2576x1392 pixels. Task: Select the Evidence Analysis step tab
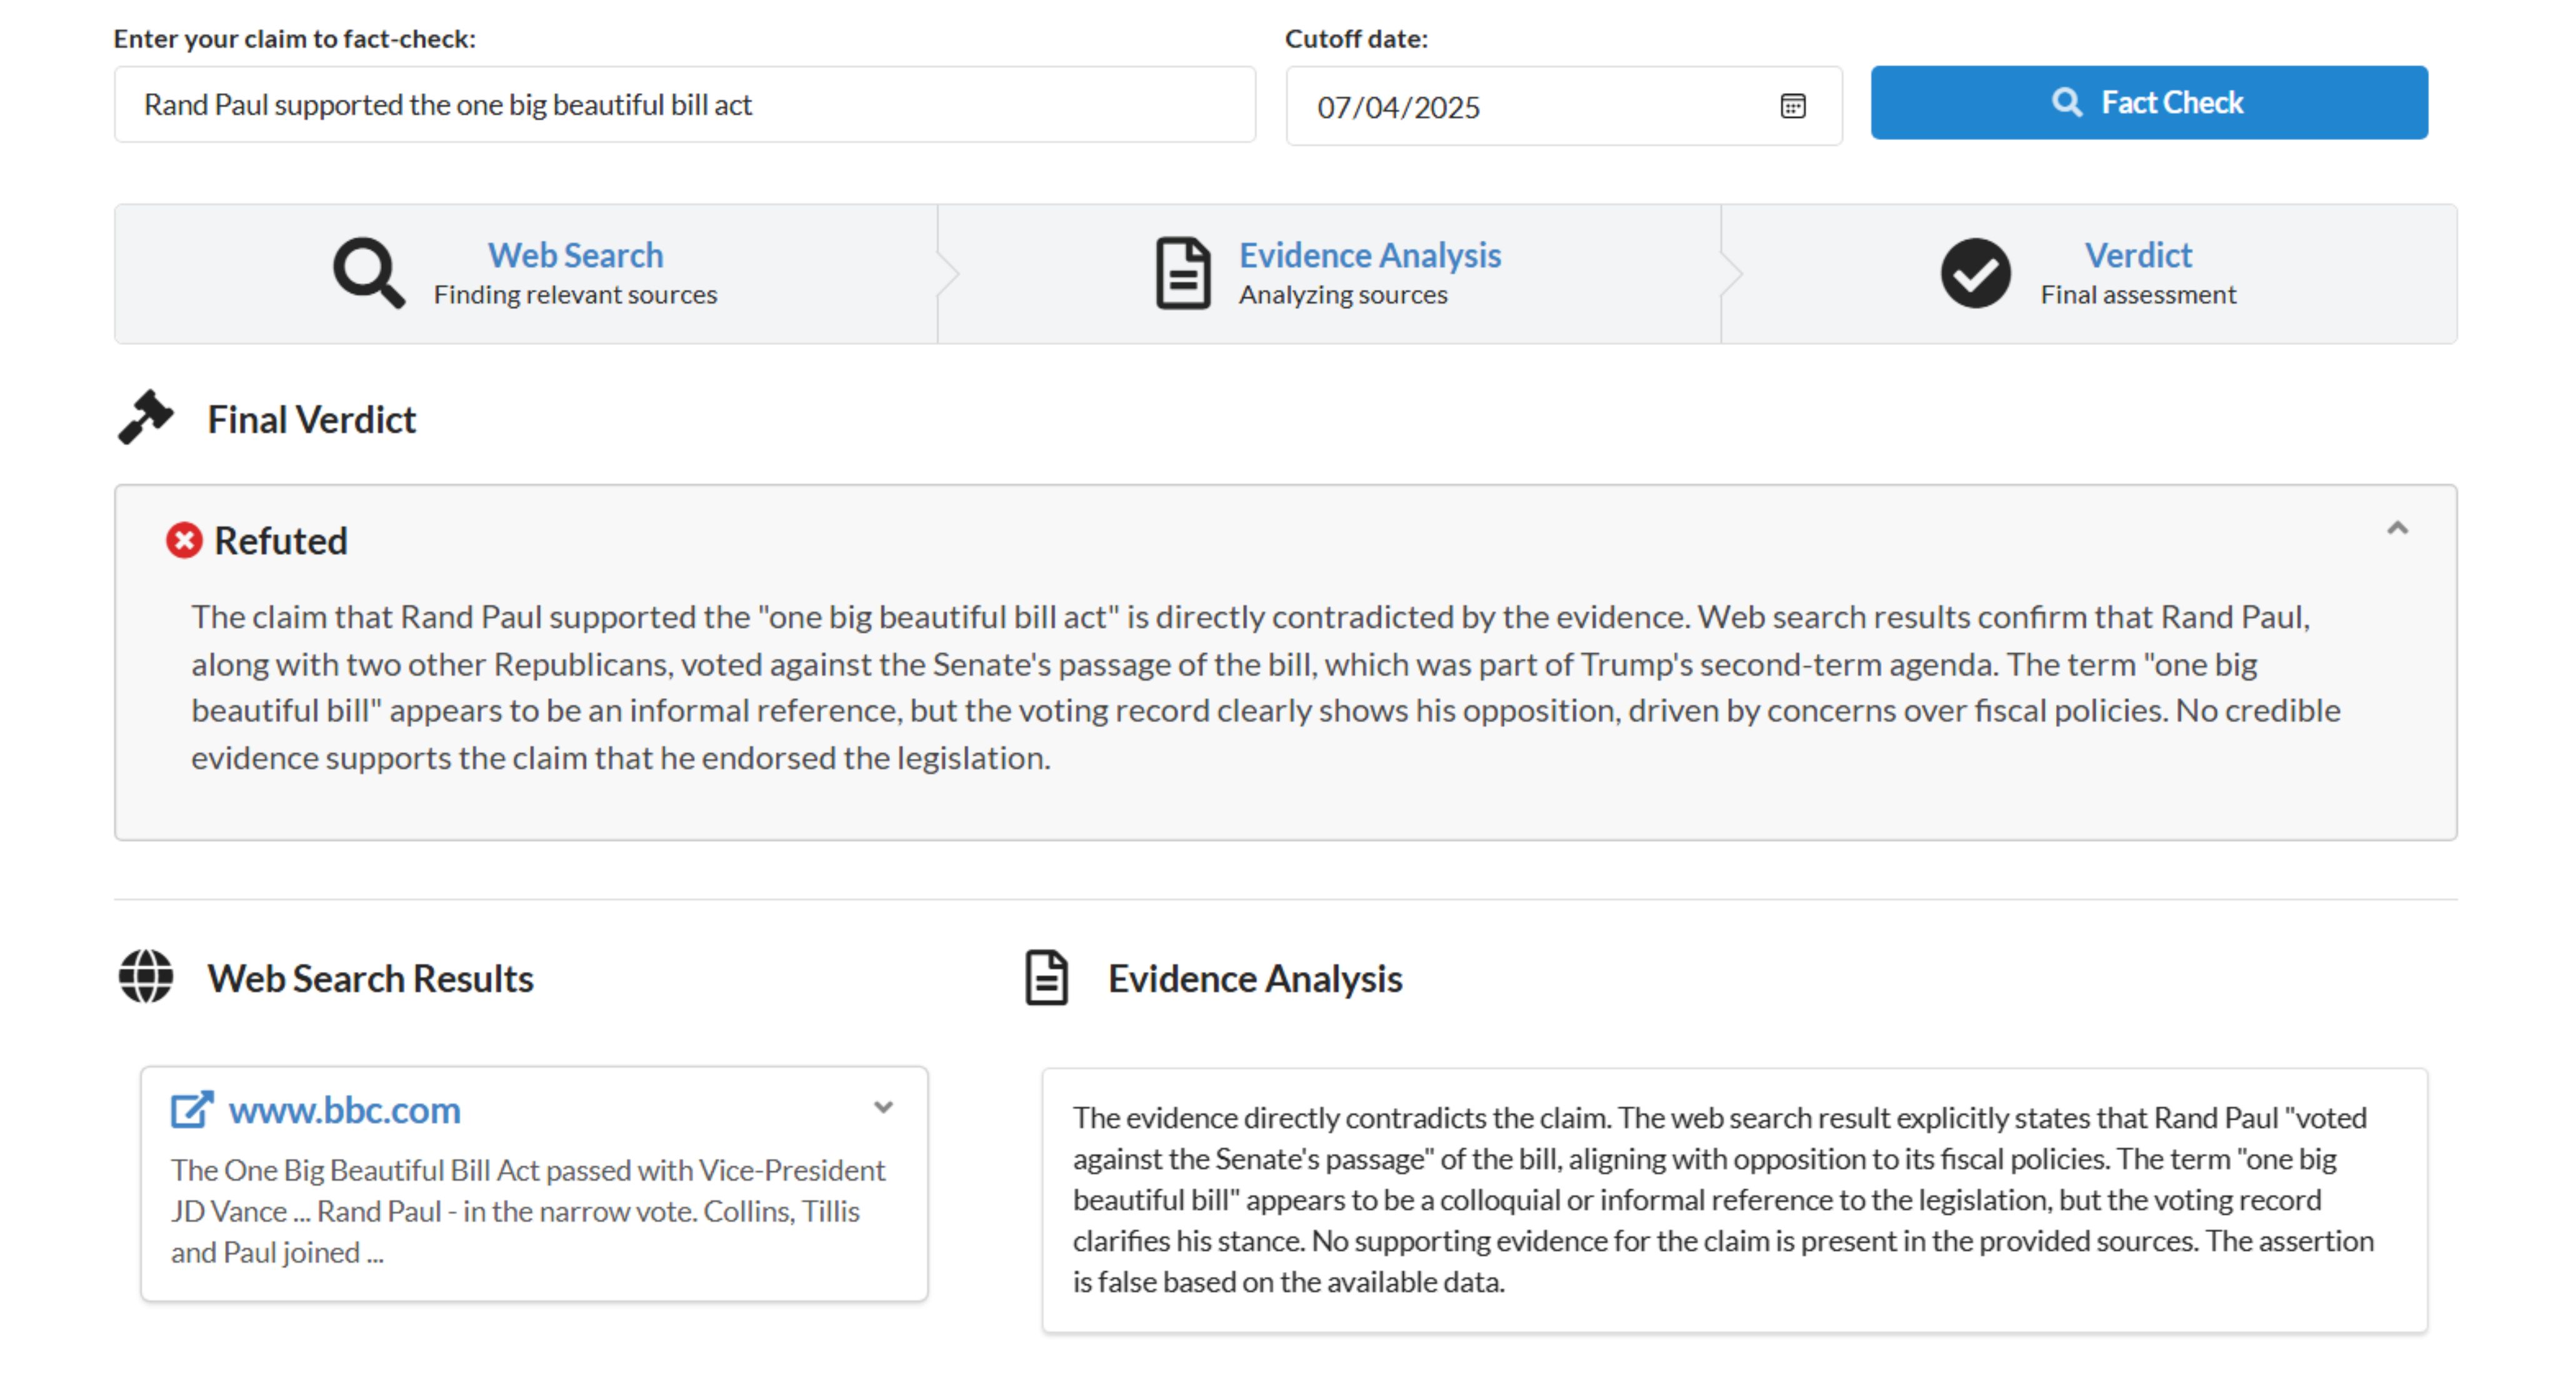pyautogui.click(x=1369, y=255)
